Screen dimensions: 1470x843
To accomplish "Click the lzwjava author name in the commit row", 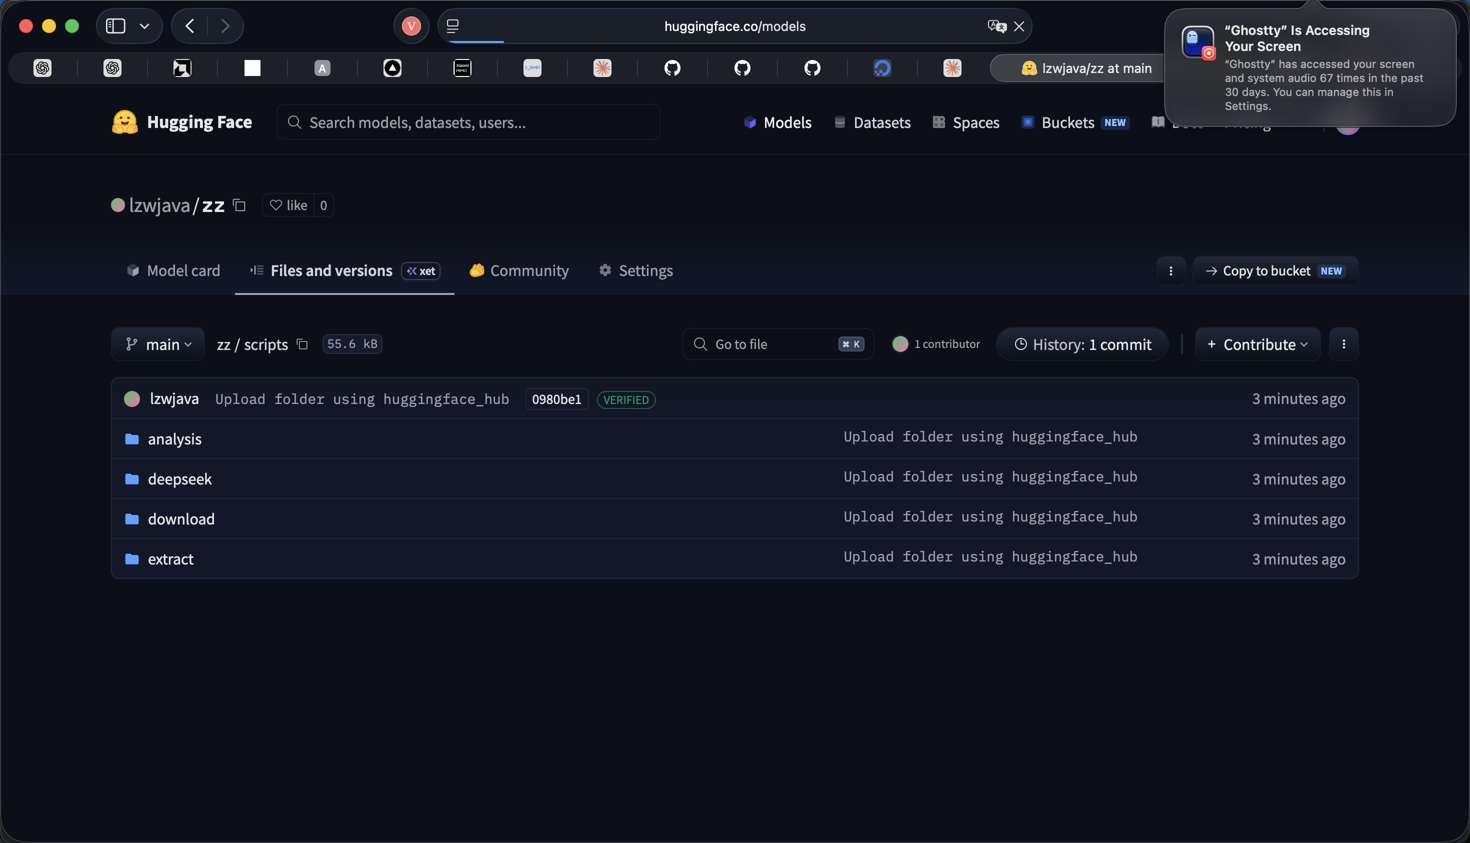I will (x=174, y=399).
